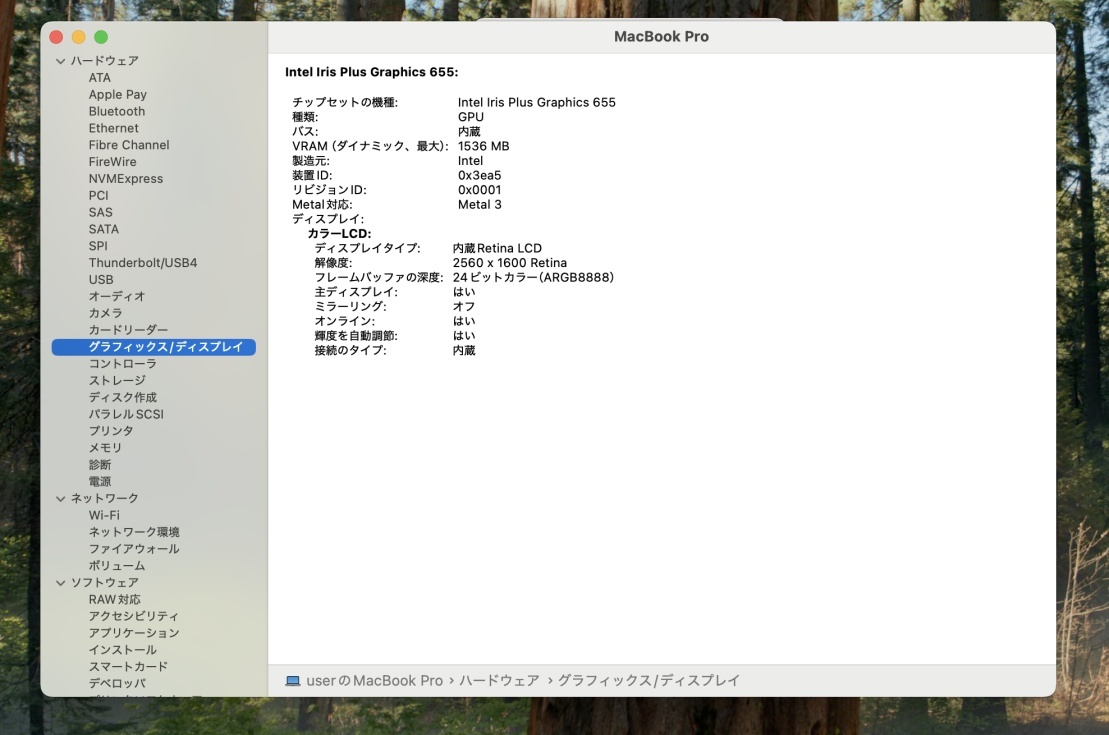Image resolution: width=1109 pixels, height=735 pixels.
Task: Select アクセシビリティ in the sidebar
Action: tap(134, 617)
